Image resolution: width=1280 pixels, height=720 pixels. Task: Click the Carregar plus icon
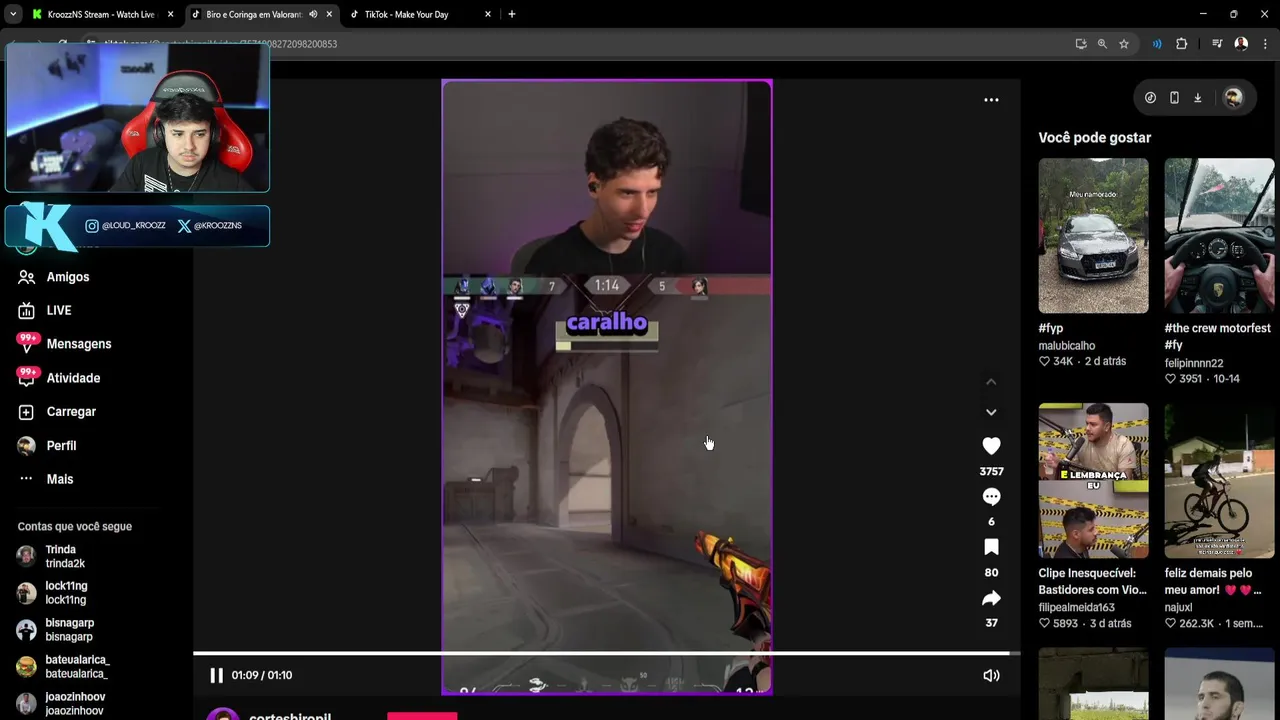[27, 412]
